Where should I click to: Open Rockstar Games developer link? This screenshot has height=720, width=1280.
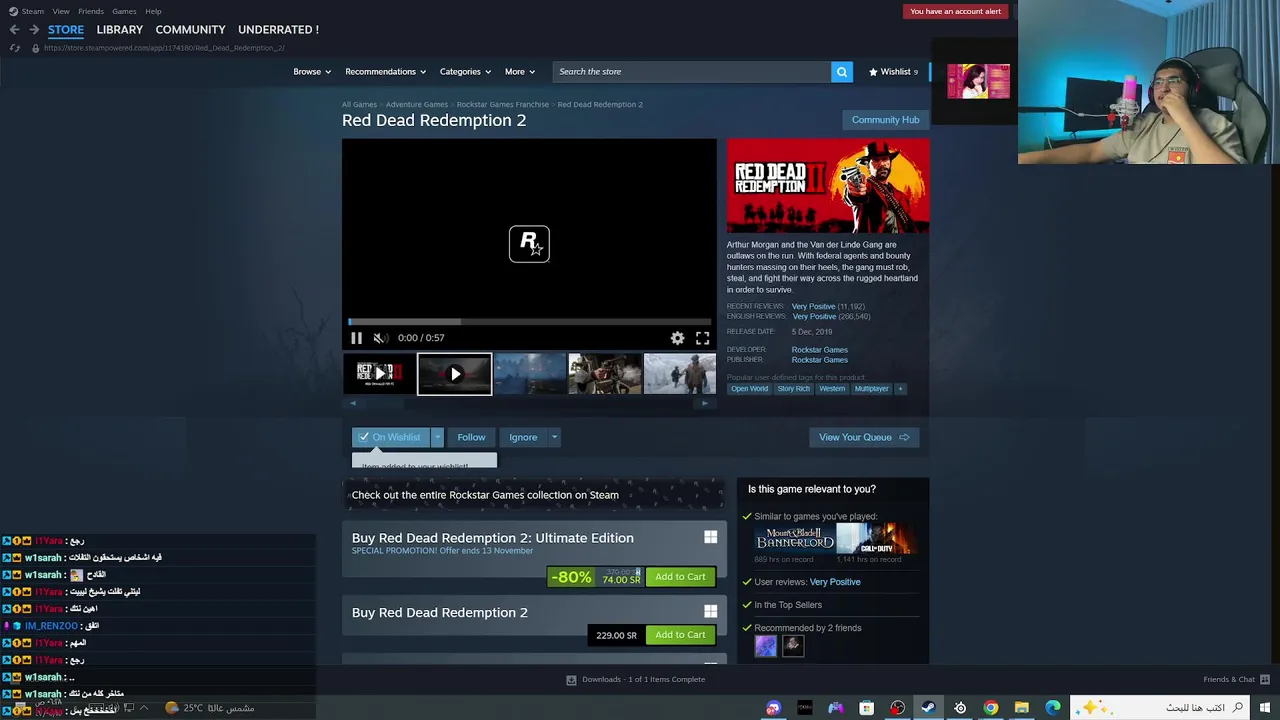pyautogui.click(x=819, y=350)
